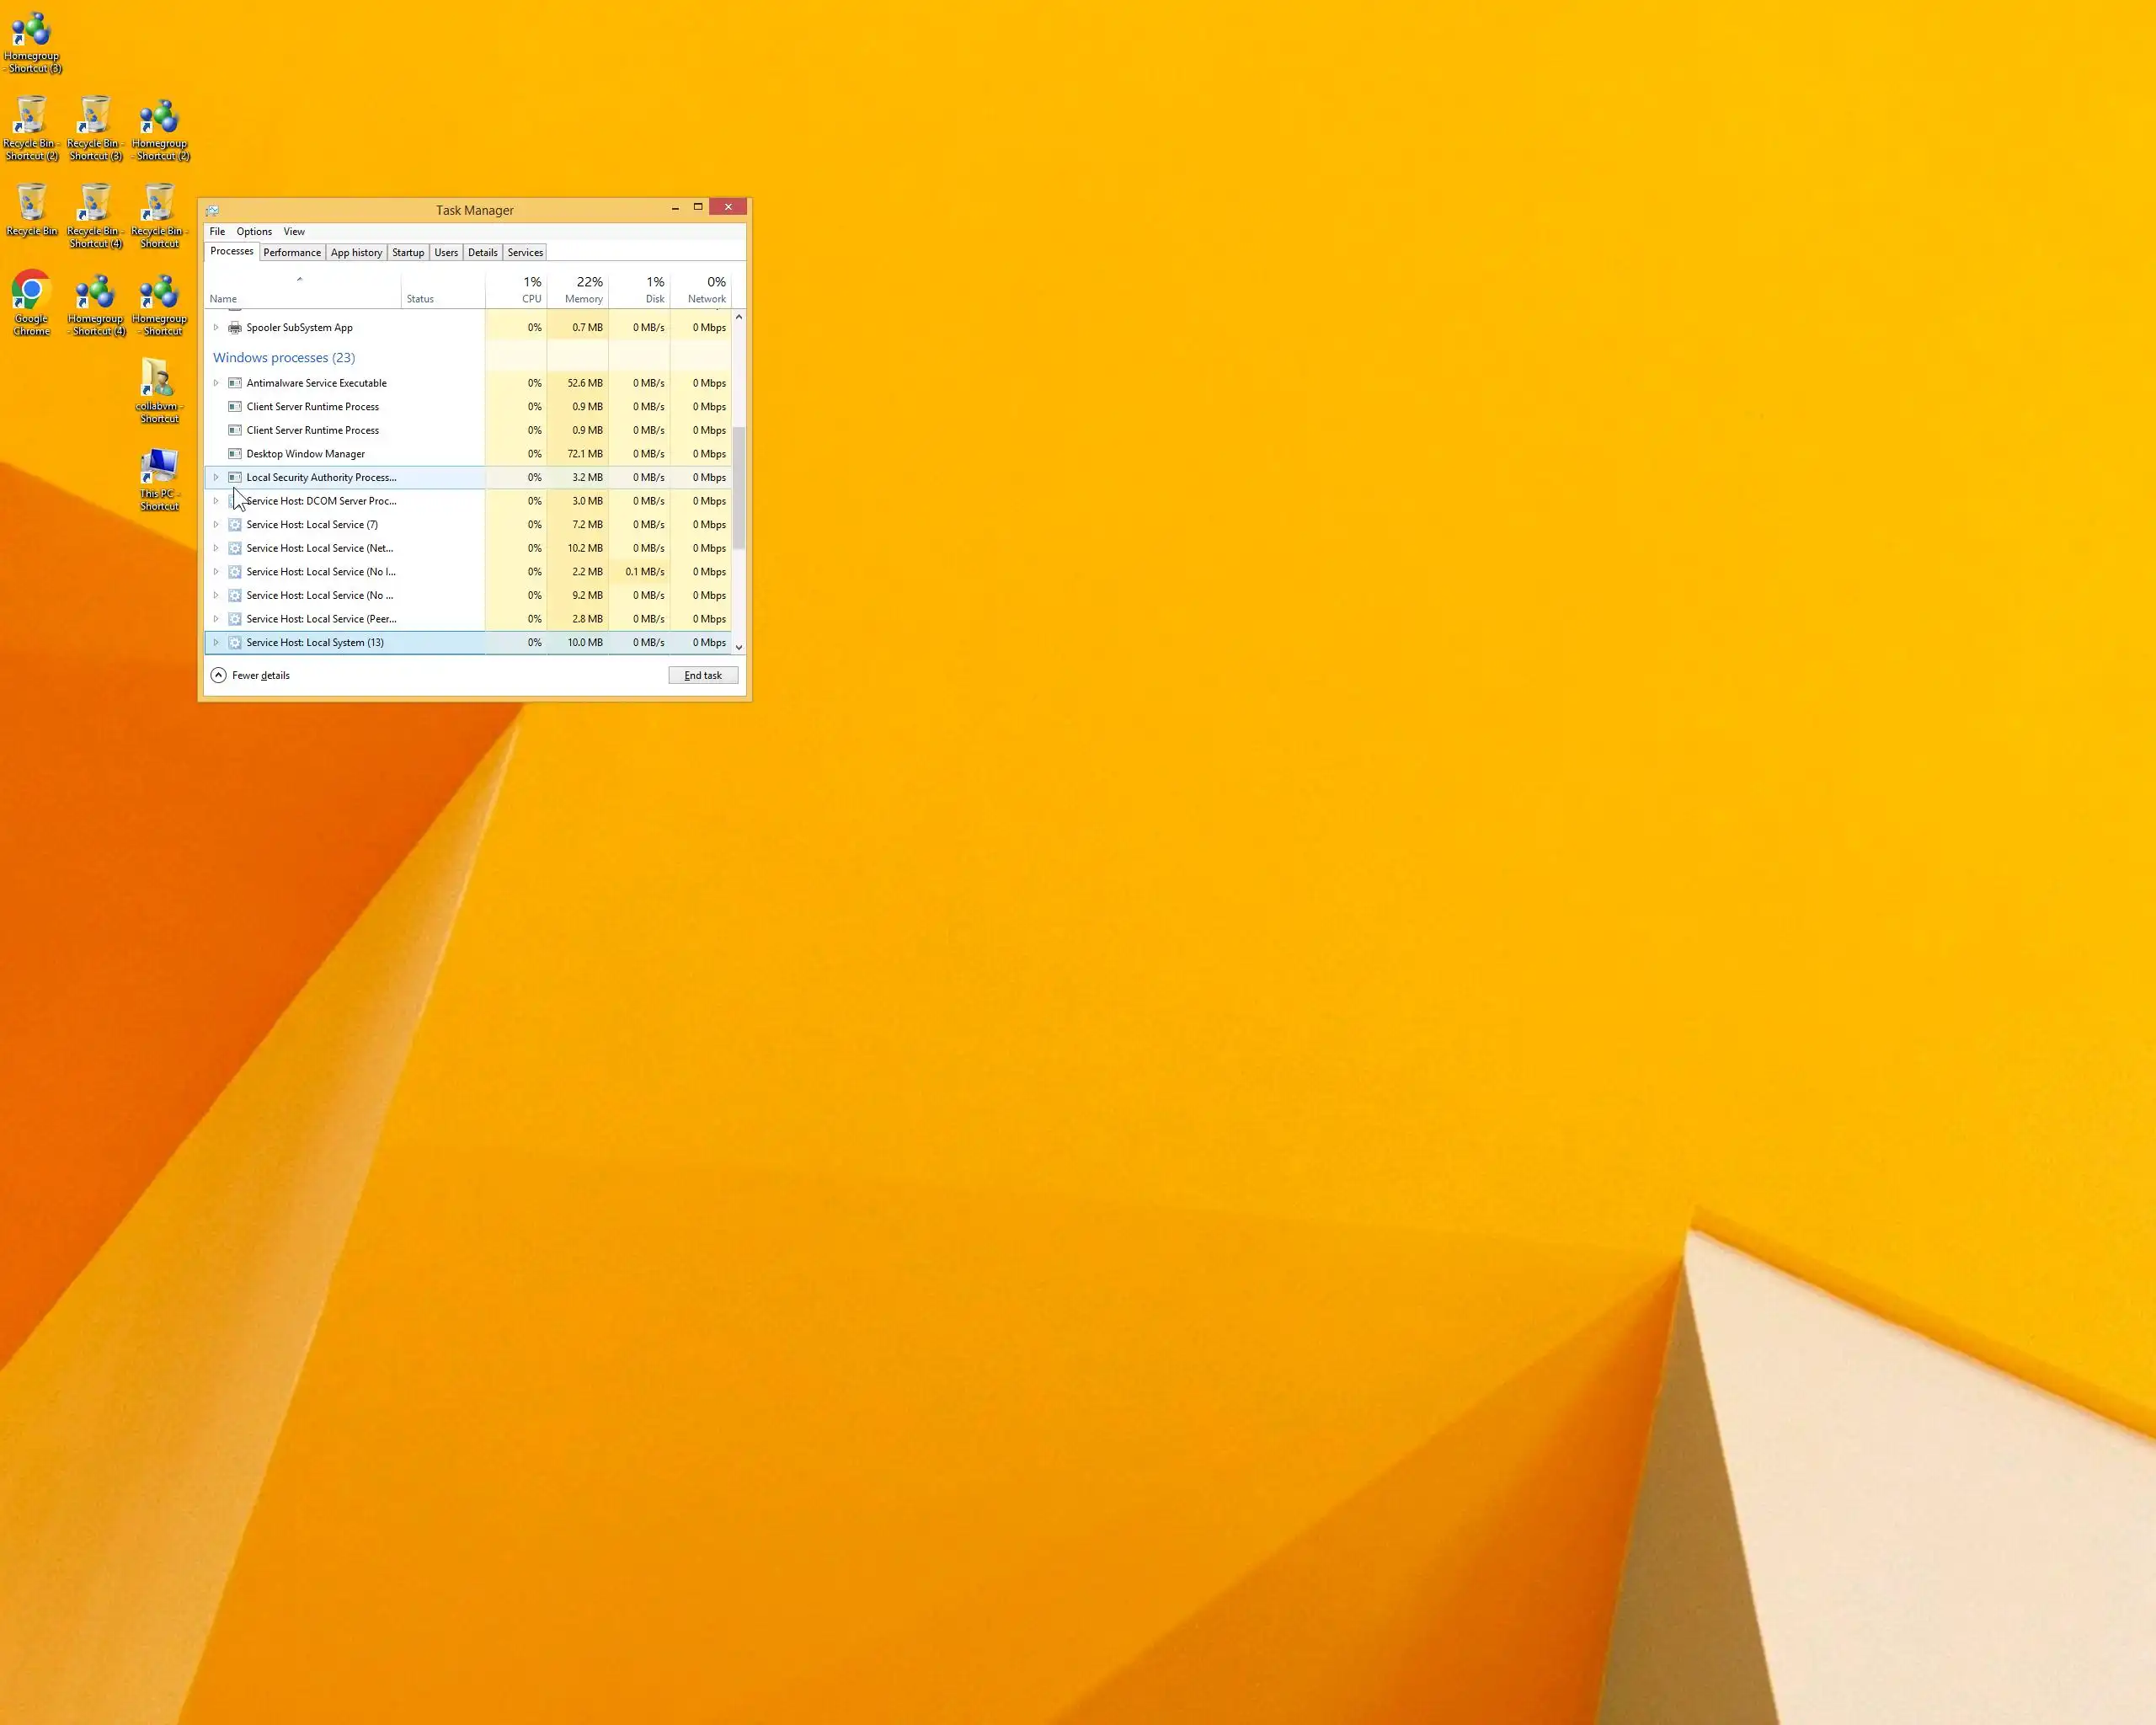Click the Desktop Window Manager process icon
Screen dimensions: 2156x1725
pyautogui.click(x=235, y=454)
